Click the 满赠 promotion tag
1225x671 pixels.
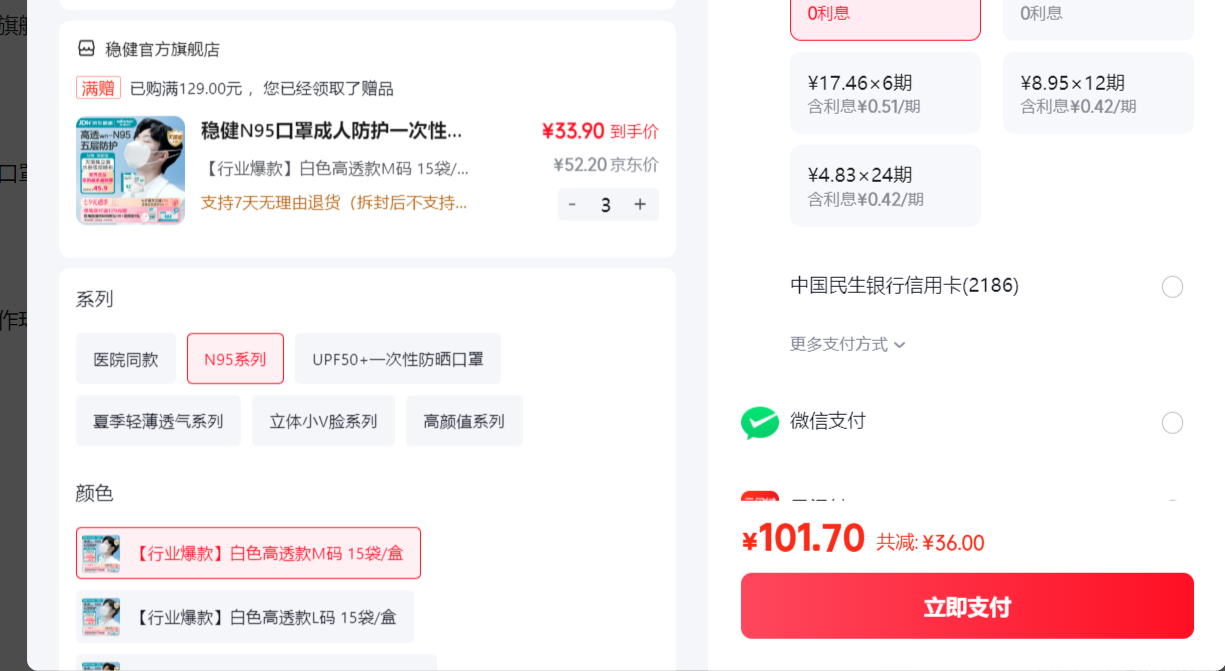coord(99,88)
